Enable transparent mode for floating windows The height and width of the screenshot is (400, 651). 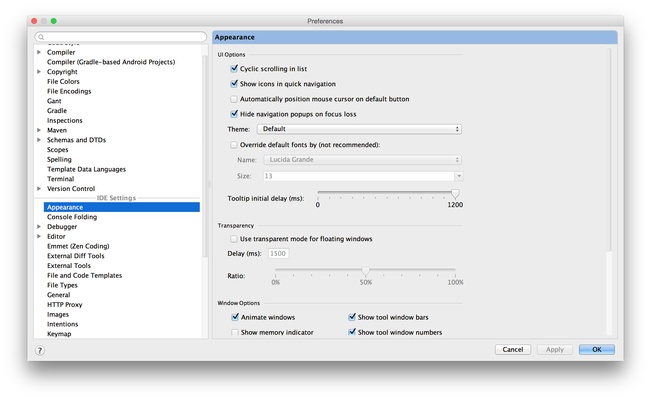(x=234, y=239)
